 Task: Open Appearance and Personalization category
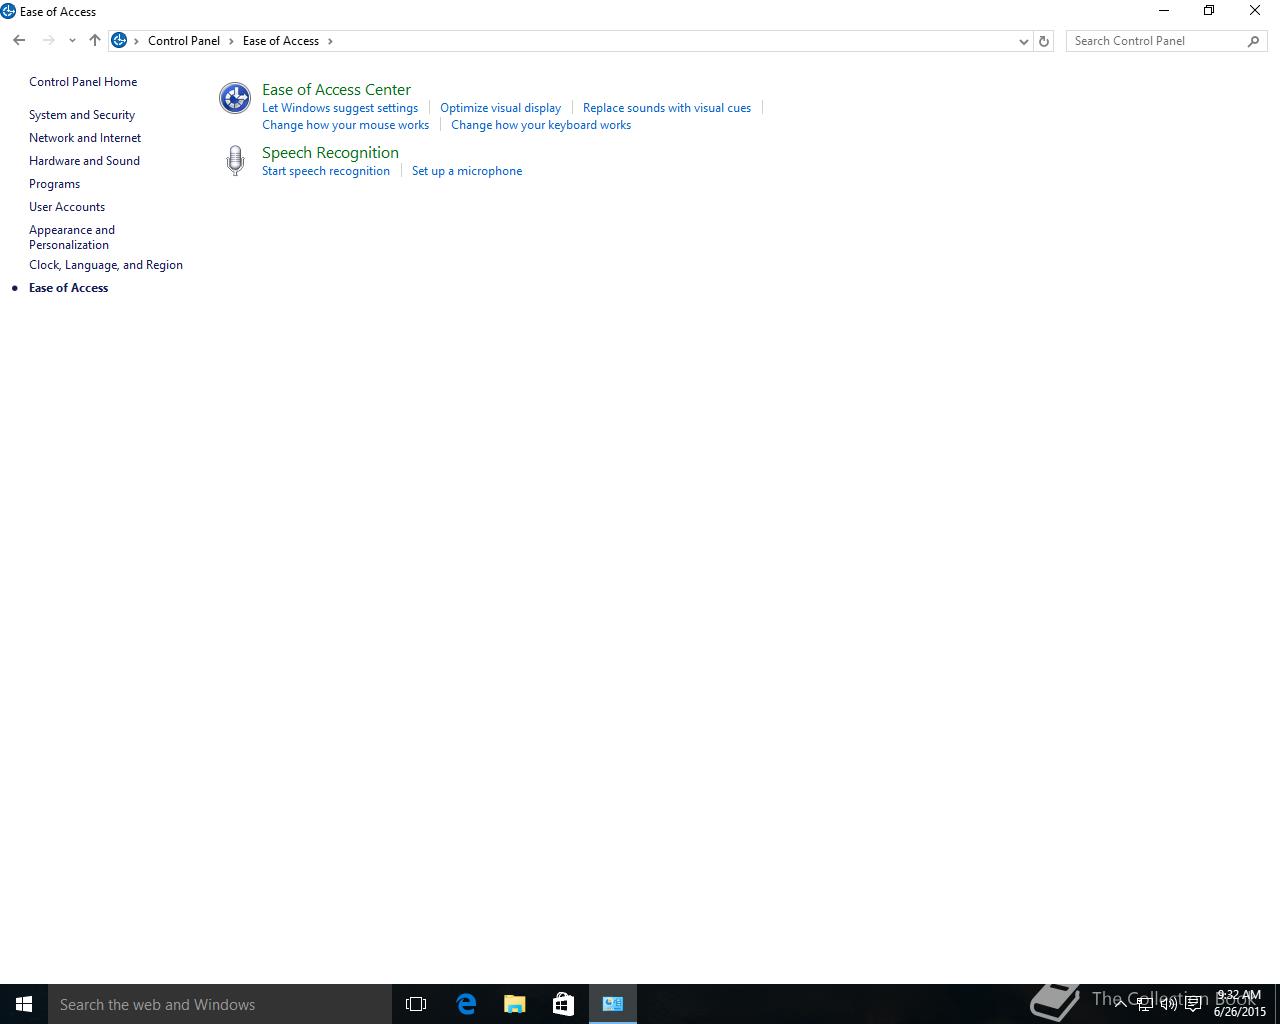point(72,237)
